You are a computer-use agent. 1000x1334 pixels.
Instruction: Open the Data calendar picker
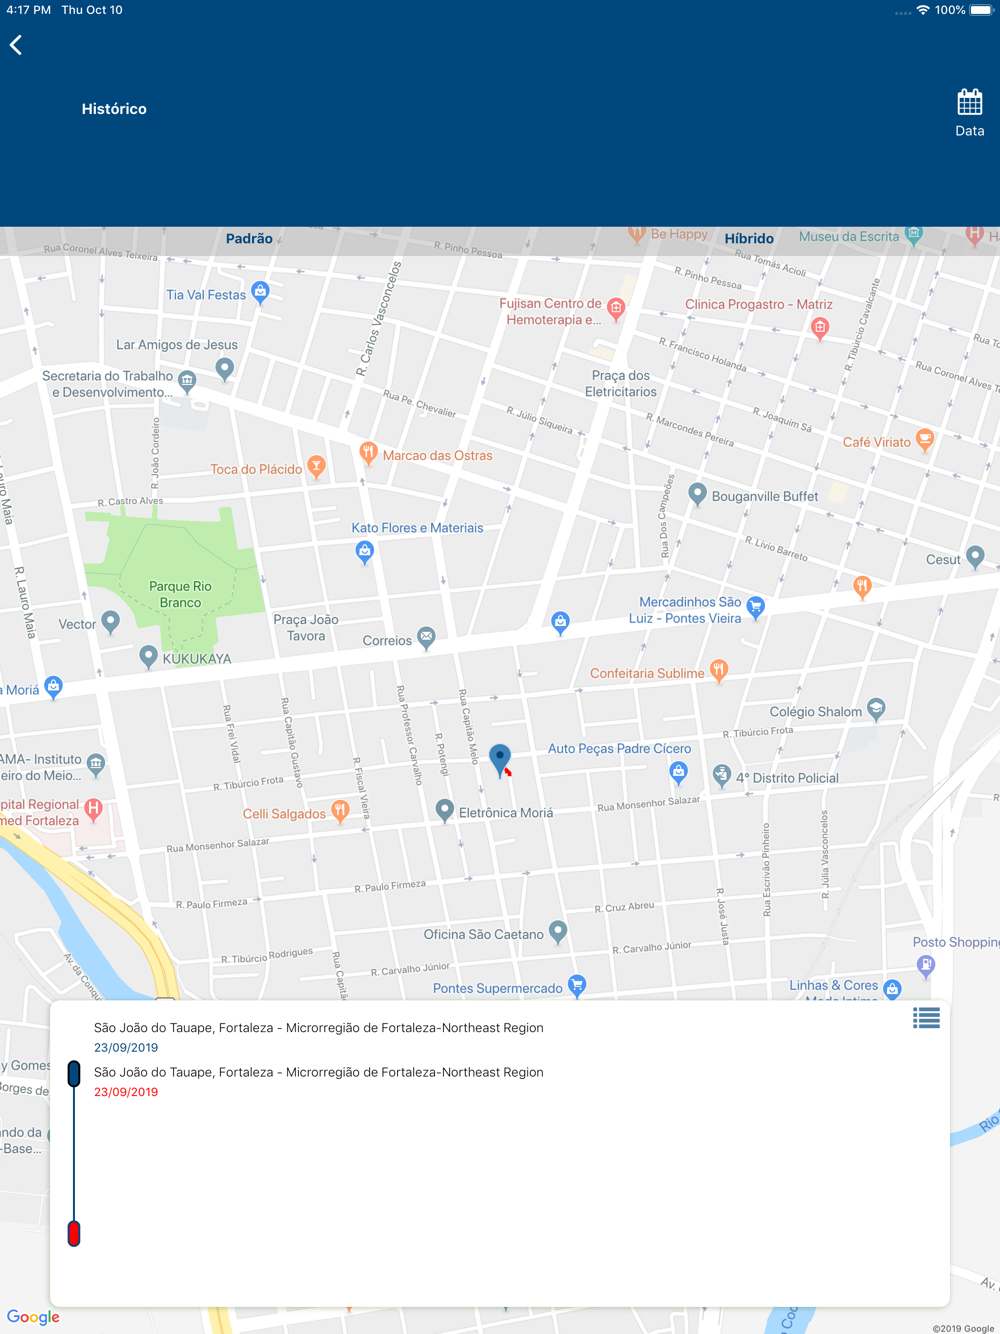pos(969,113)
